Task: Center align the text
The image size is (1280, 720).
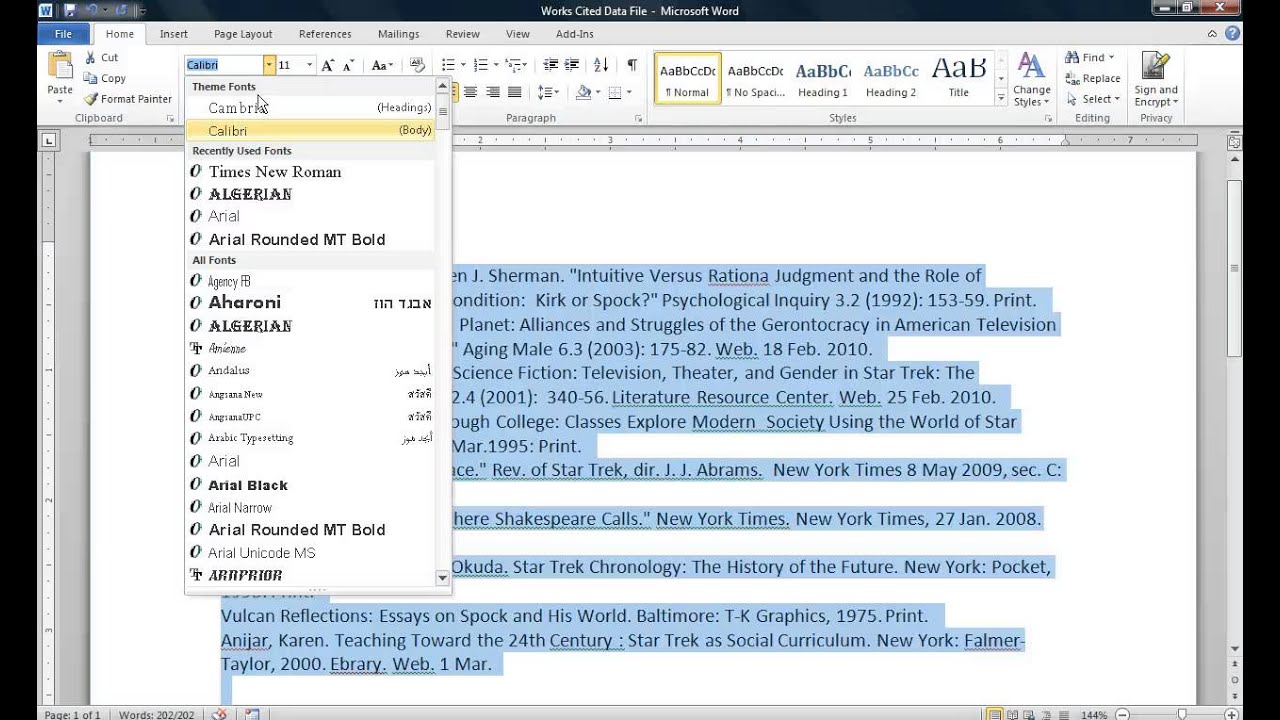Action: point(471,92)
